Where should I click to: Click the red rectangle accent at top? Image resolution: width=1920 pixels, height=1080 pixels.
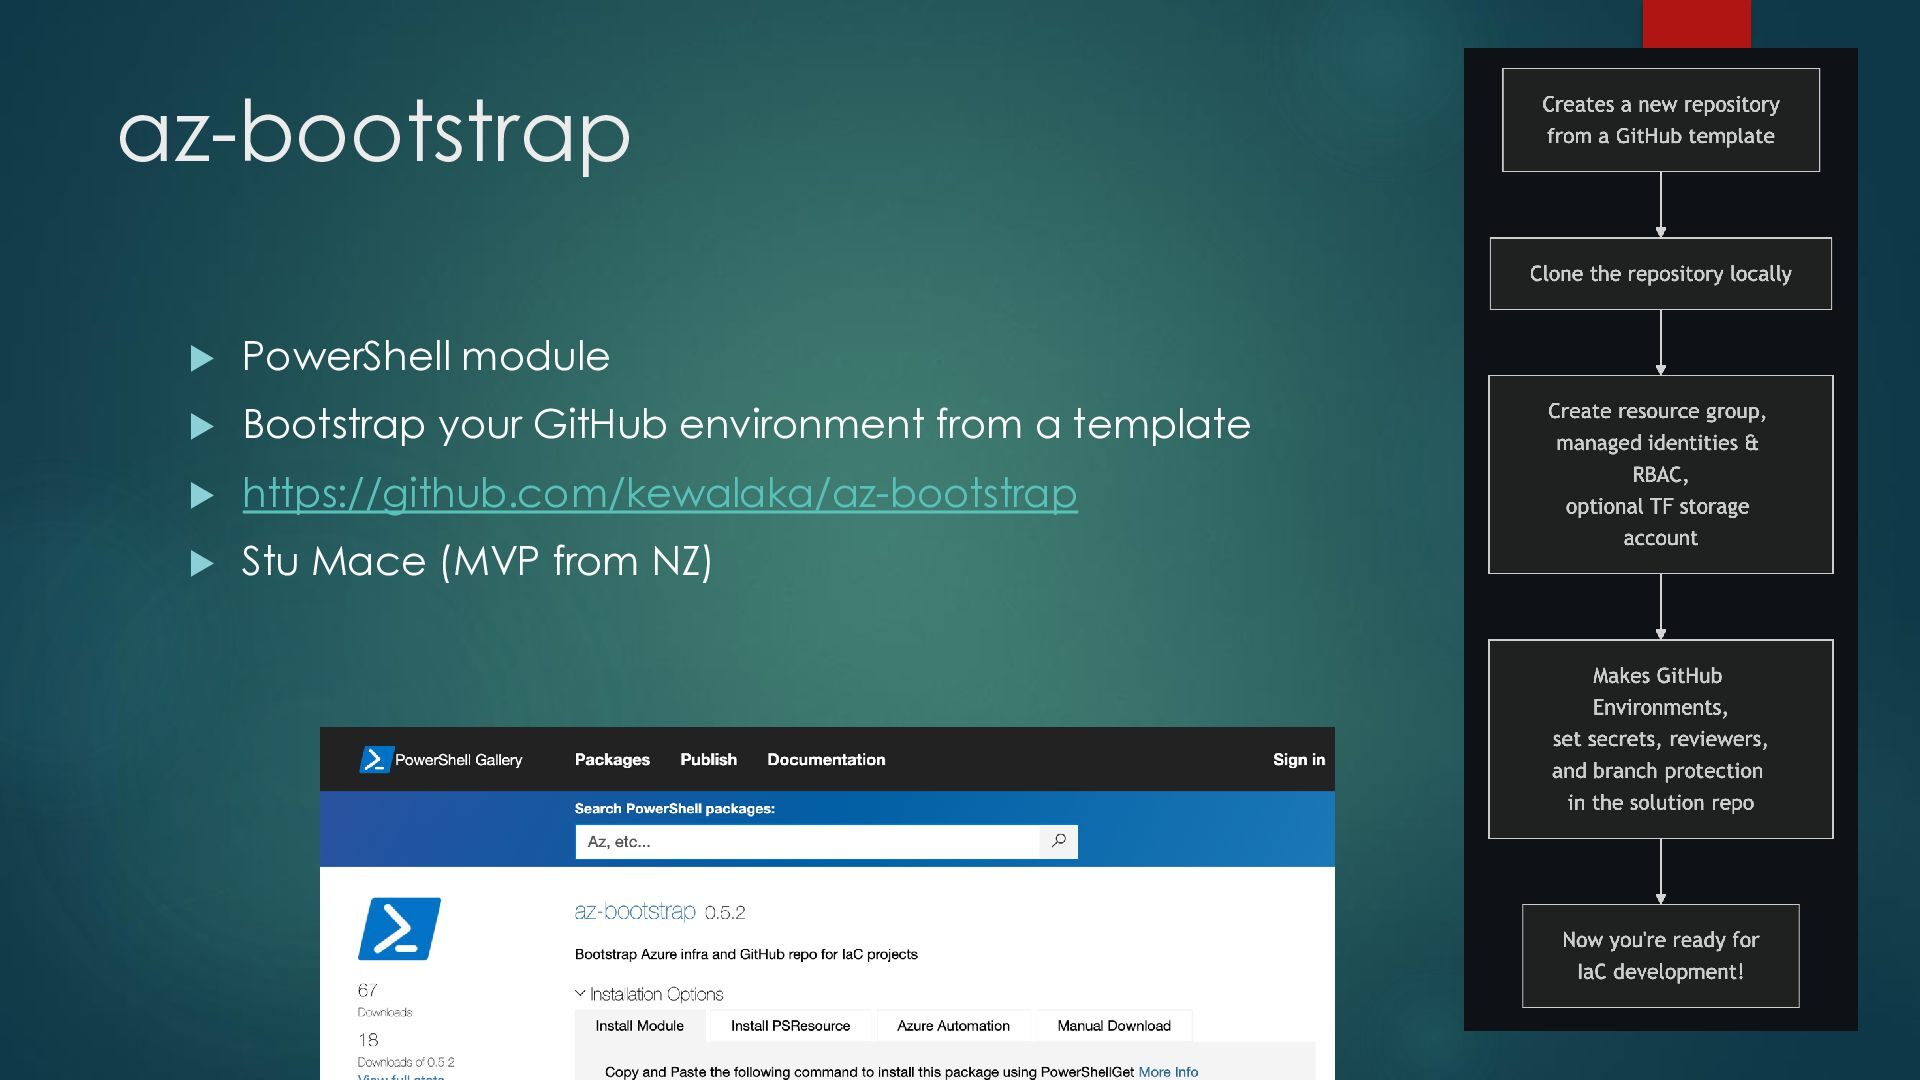click(x=1696, y=23)
